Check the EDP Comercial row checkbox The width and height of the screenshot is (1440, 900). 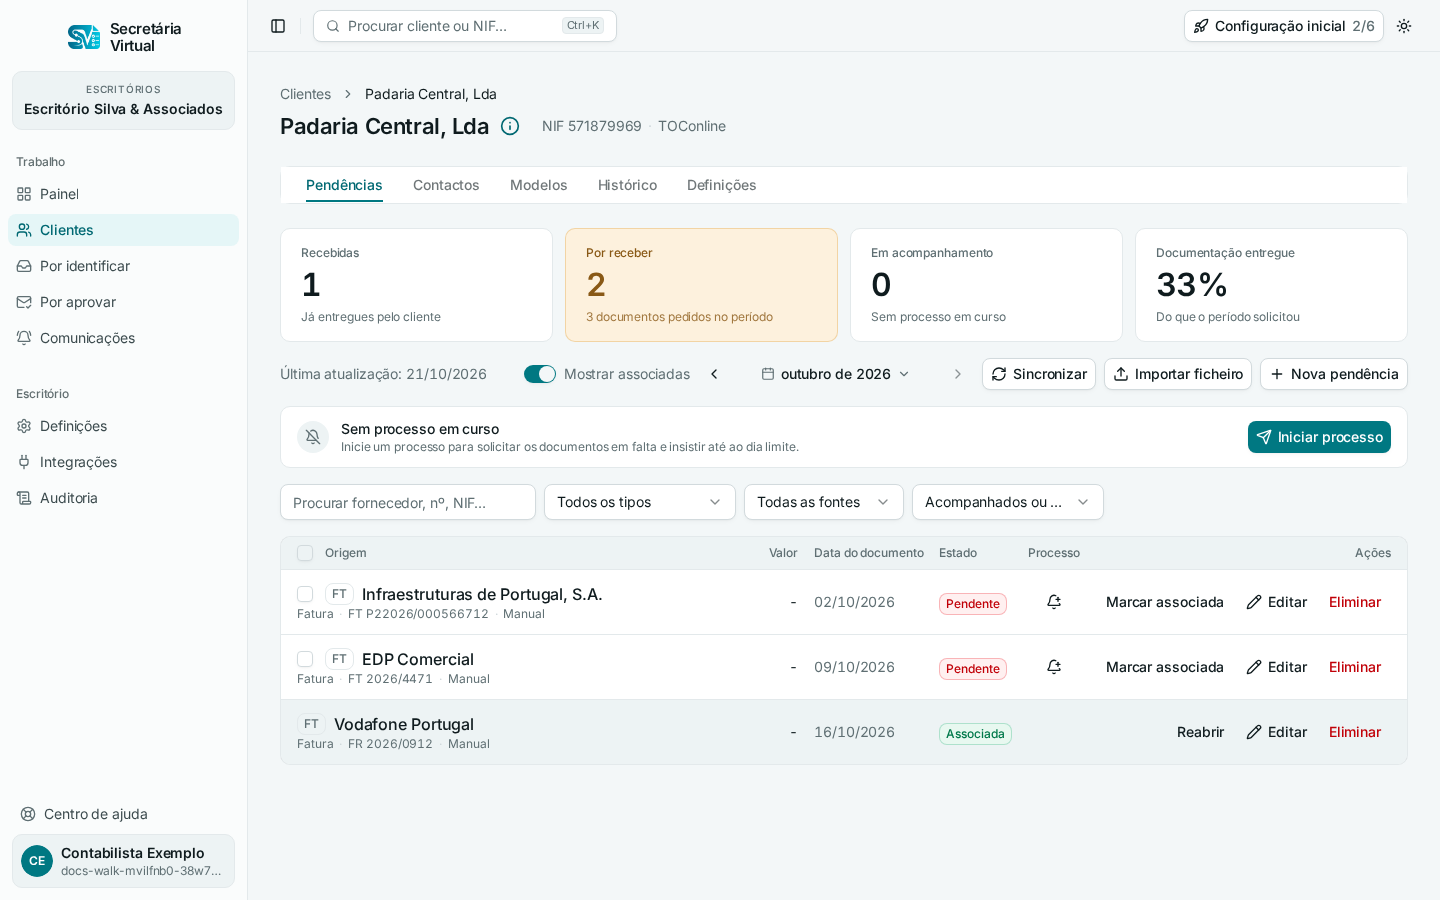tap(305, 659)
